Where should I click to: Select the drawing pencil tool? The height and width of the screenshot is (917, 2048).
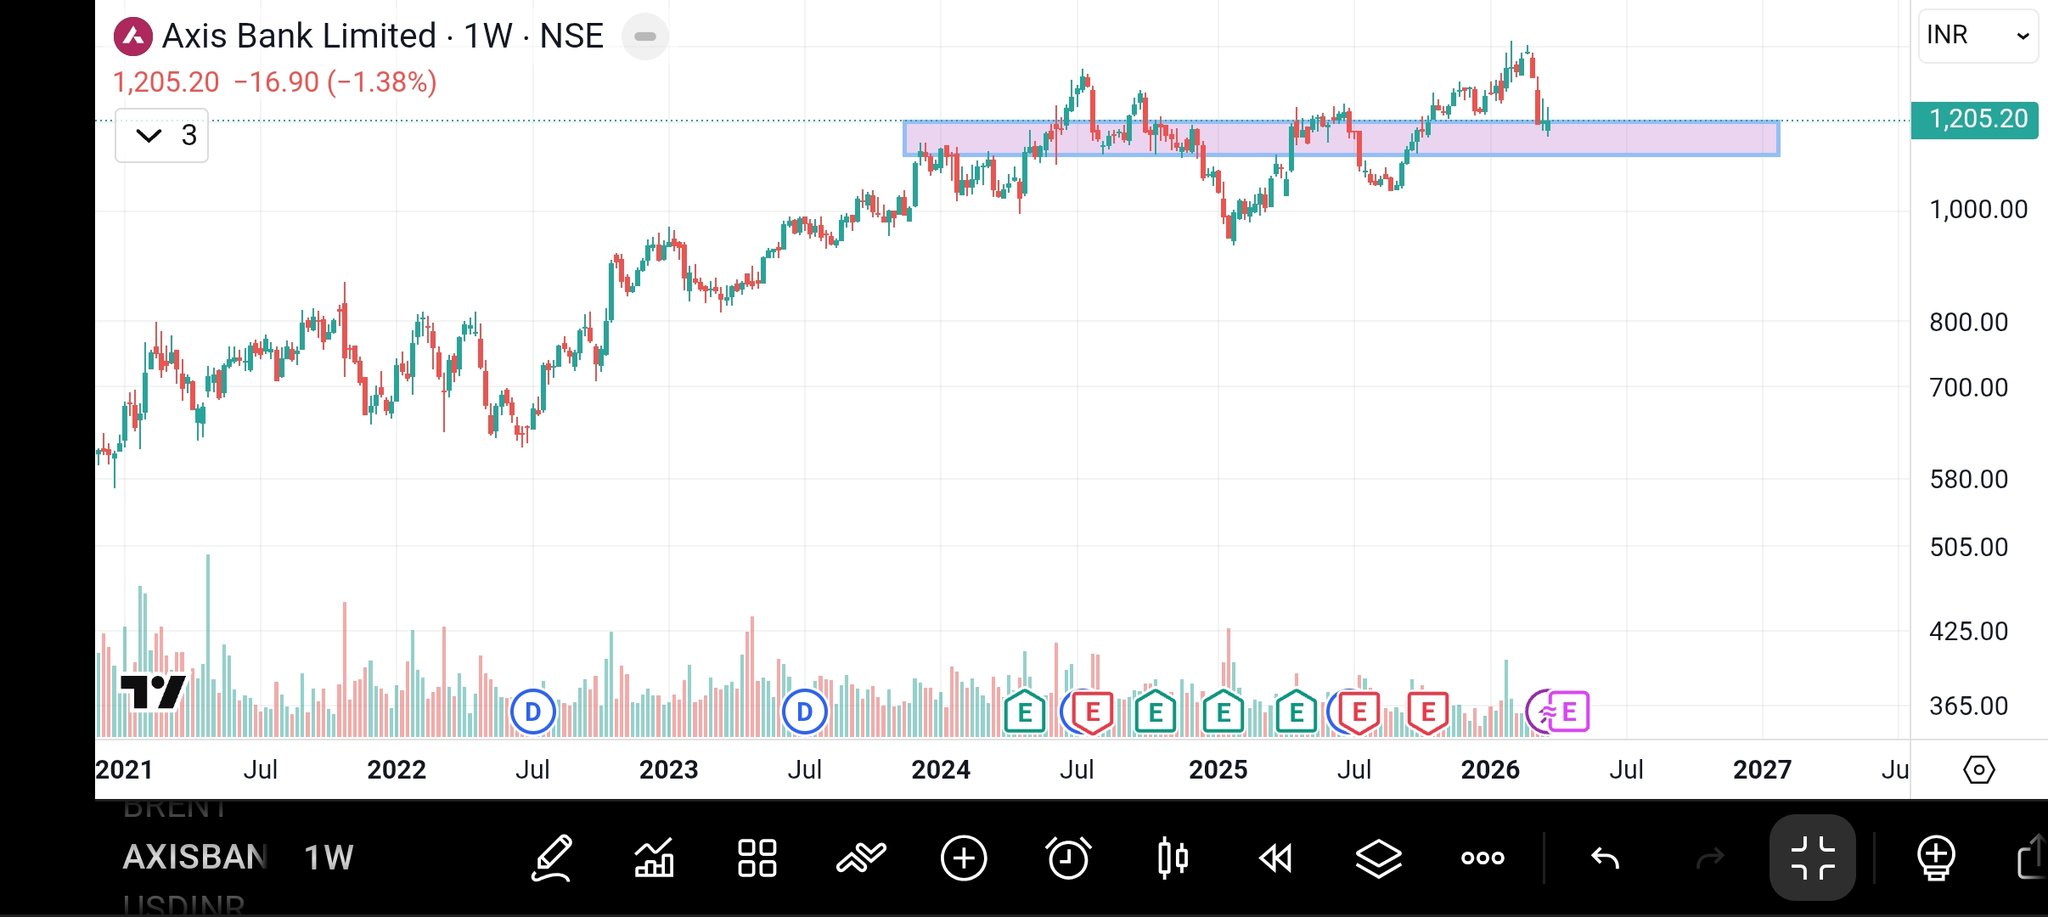click(x=553, y=858)
